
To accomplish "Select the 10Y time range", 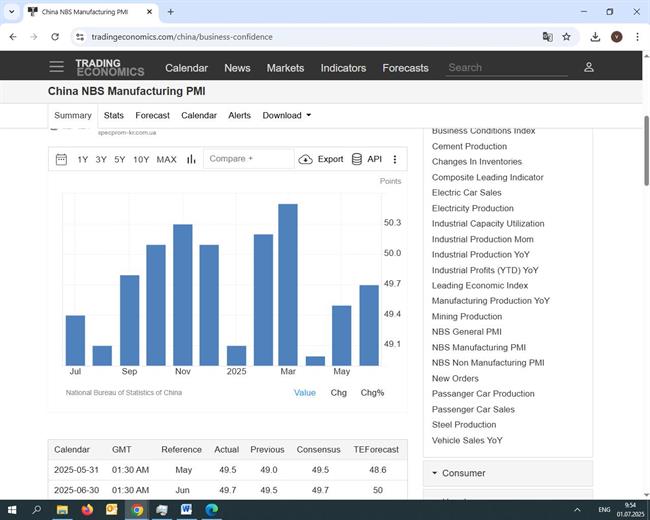I will tap(141, 159).
